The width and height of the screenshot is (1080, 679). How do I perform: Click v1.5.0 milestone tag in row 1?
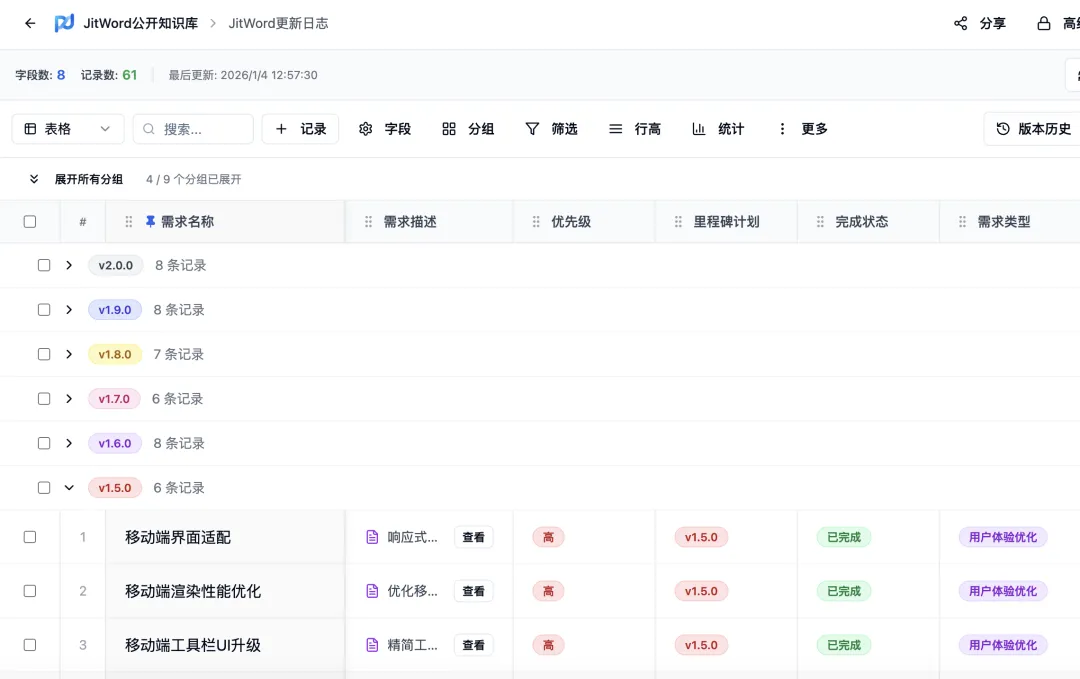(x=701, y=537)
